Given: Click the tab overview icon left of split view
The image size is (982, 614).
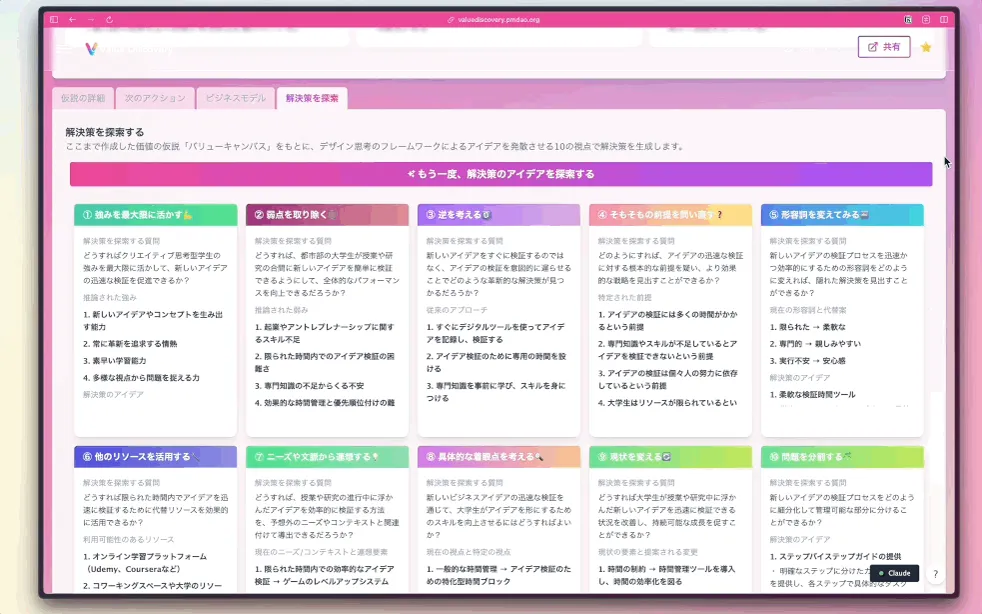Looking at the screenshot, I should coord(926,19).
